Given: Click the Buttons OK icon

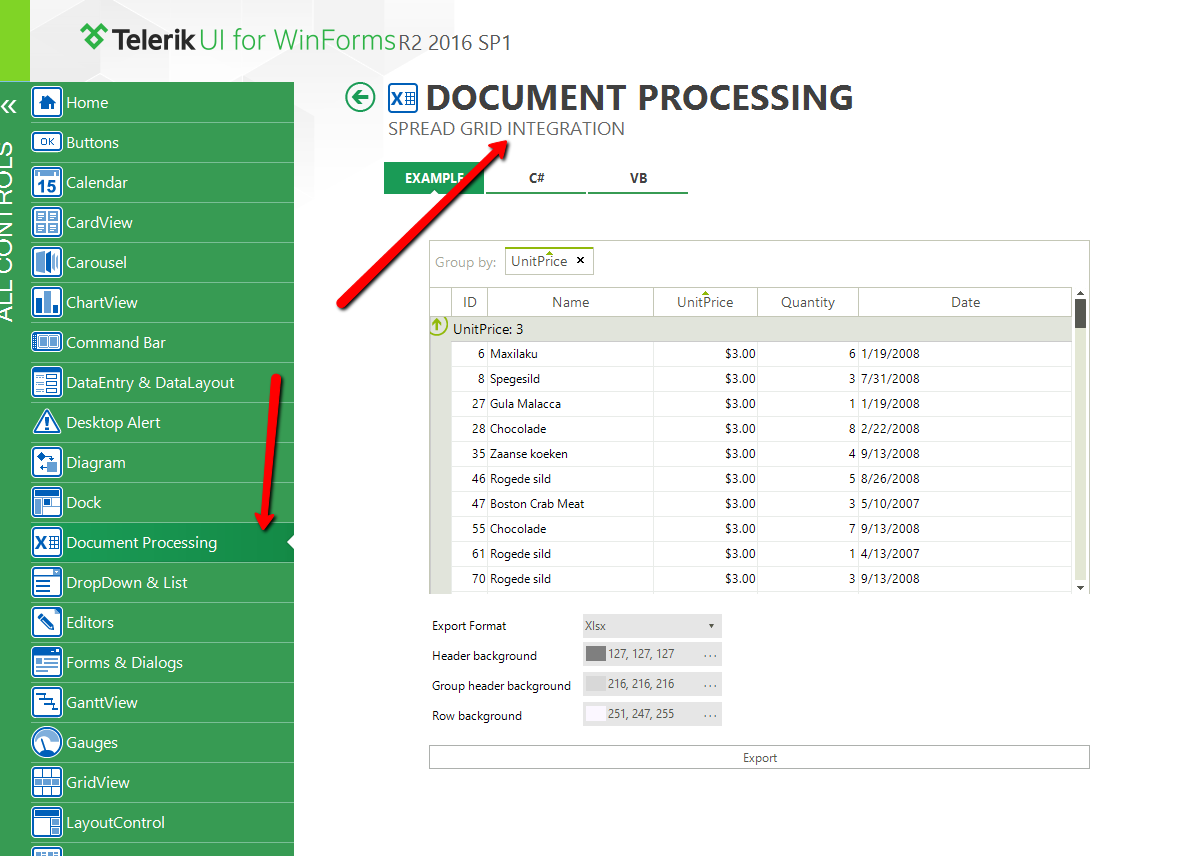Looking at the screenshot, I should [47, 142].
